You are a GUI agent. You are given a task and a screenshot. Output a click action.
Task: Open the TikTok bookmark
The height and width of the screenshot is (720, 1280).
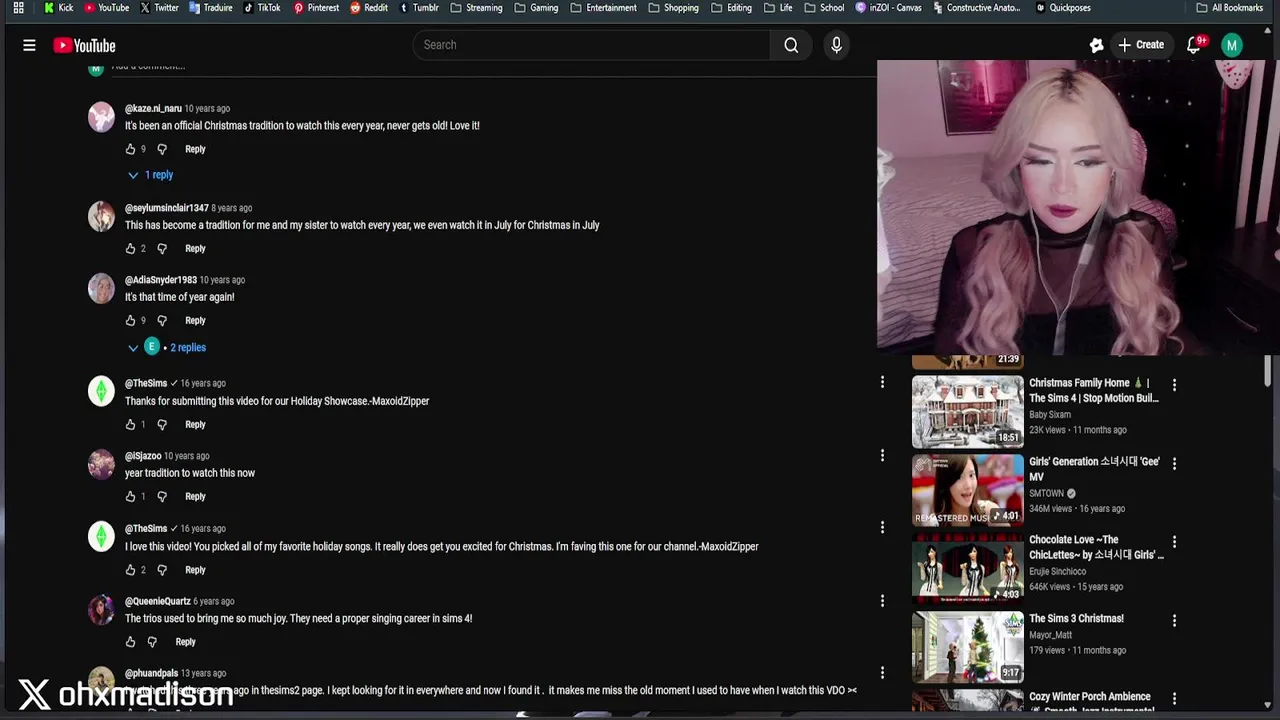tap(262, 8)
